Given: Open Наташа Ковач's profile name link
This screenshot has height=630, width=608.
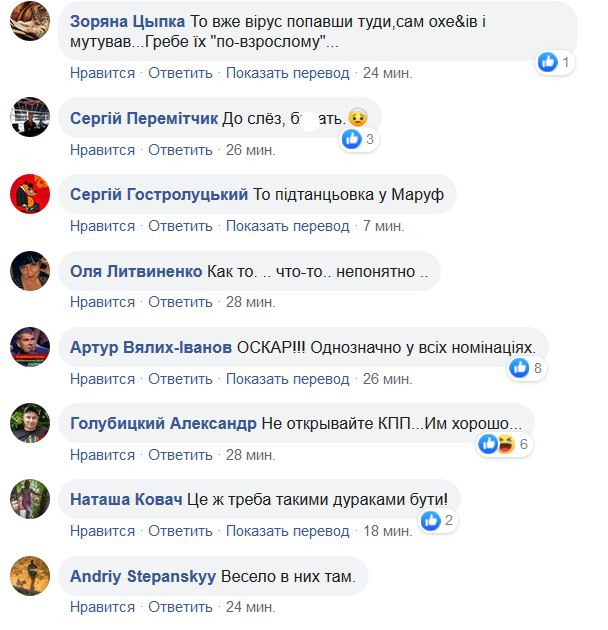Looking at the screenshot, I should [x=126, y=499].
